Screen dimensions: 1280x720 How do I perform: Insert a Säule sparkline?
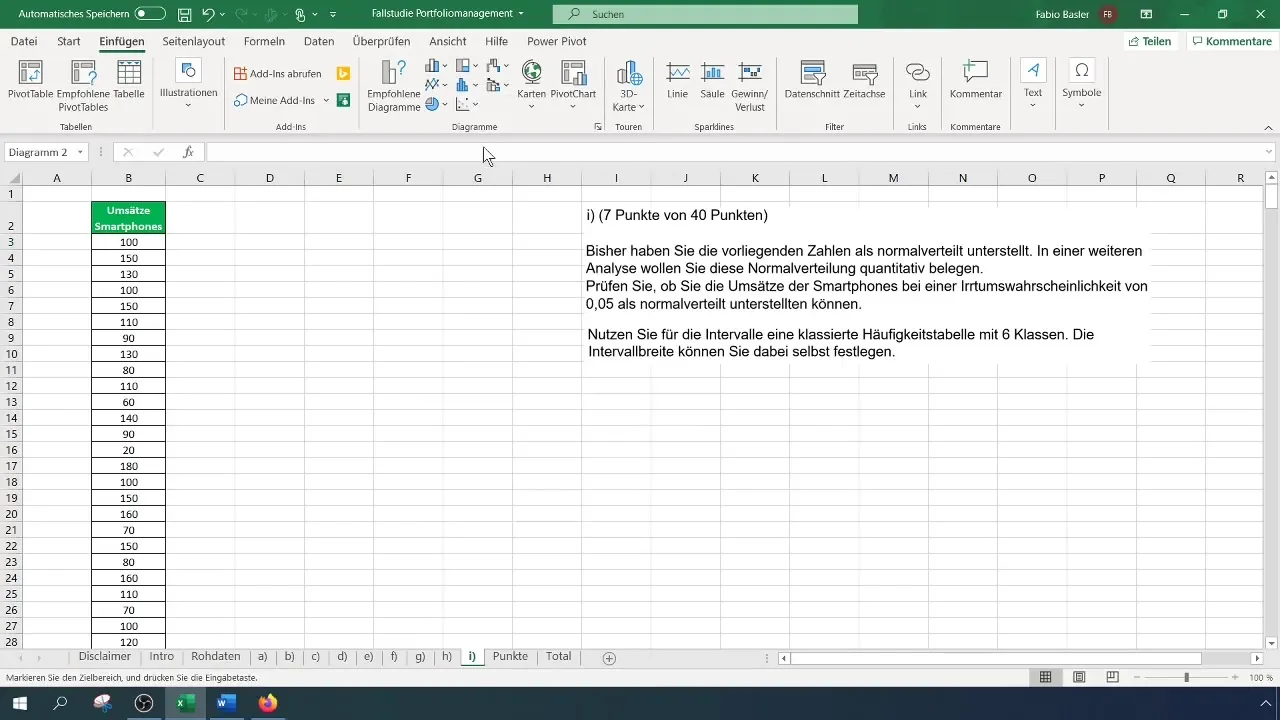point(712,80)
